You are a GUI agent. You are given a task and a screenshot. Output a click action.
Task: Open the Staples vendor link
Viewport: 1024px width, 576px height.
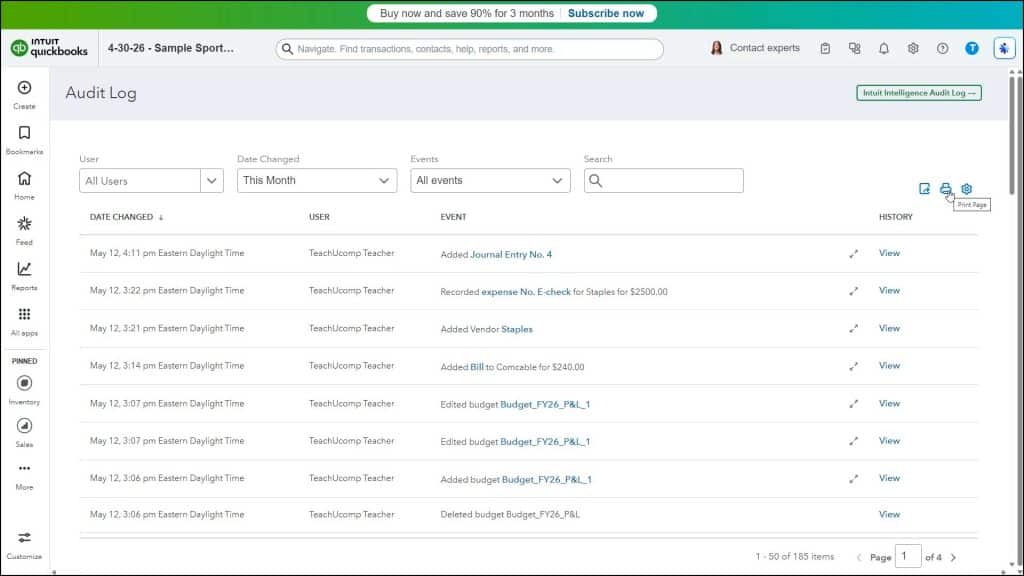point(517,329)
